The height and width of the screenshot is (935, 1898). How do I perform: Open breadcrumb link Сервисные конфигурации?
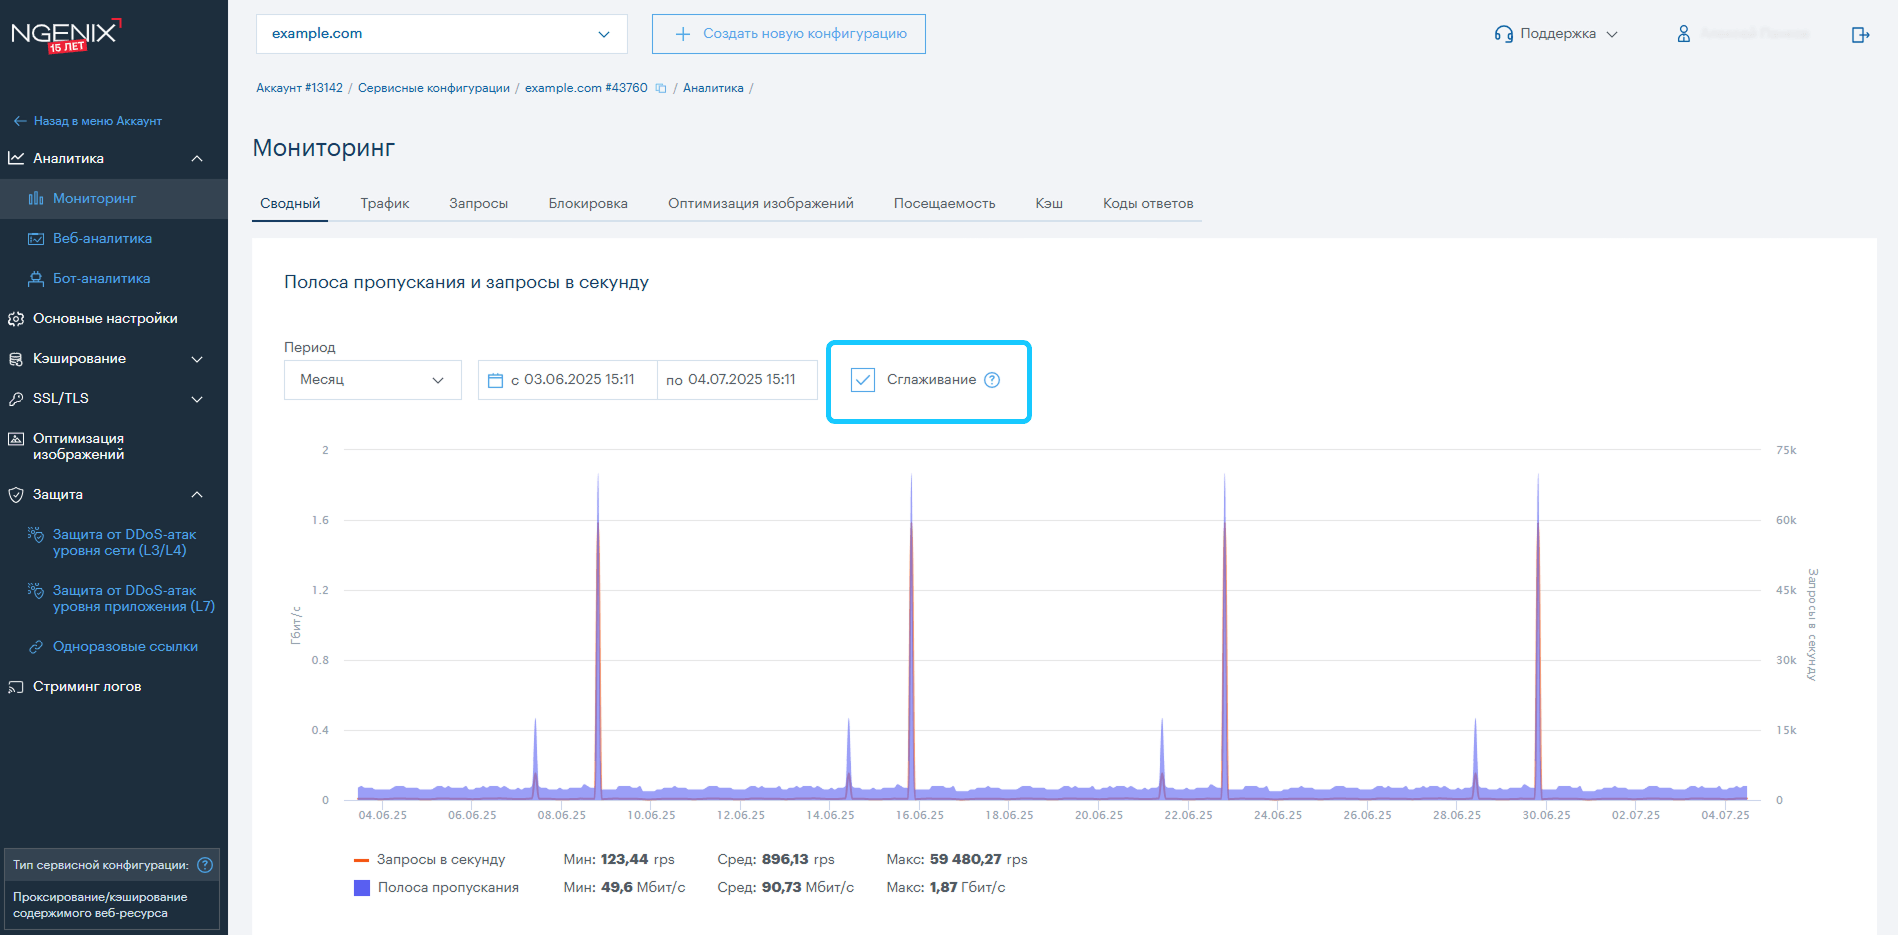click(434, 88)
